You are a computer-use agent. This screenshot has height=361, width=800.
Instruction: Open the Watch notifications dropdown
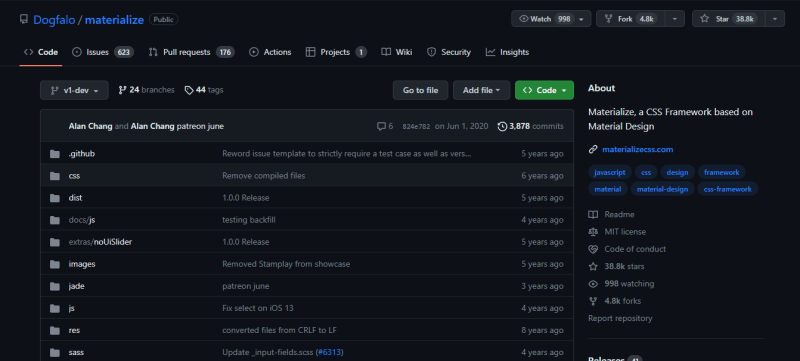click(x=551, y=19)
